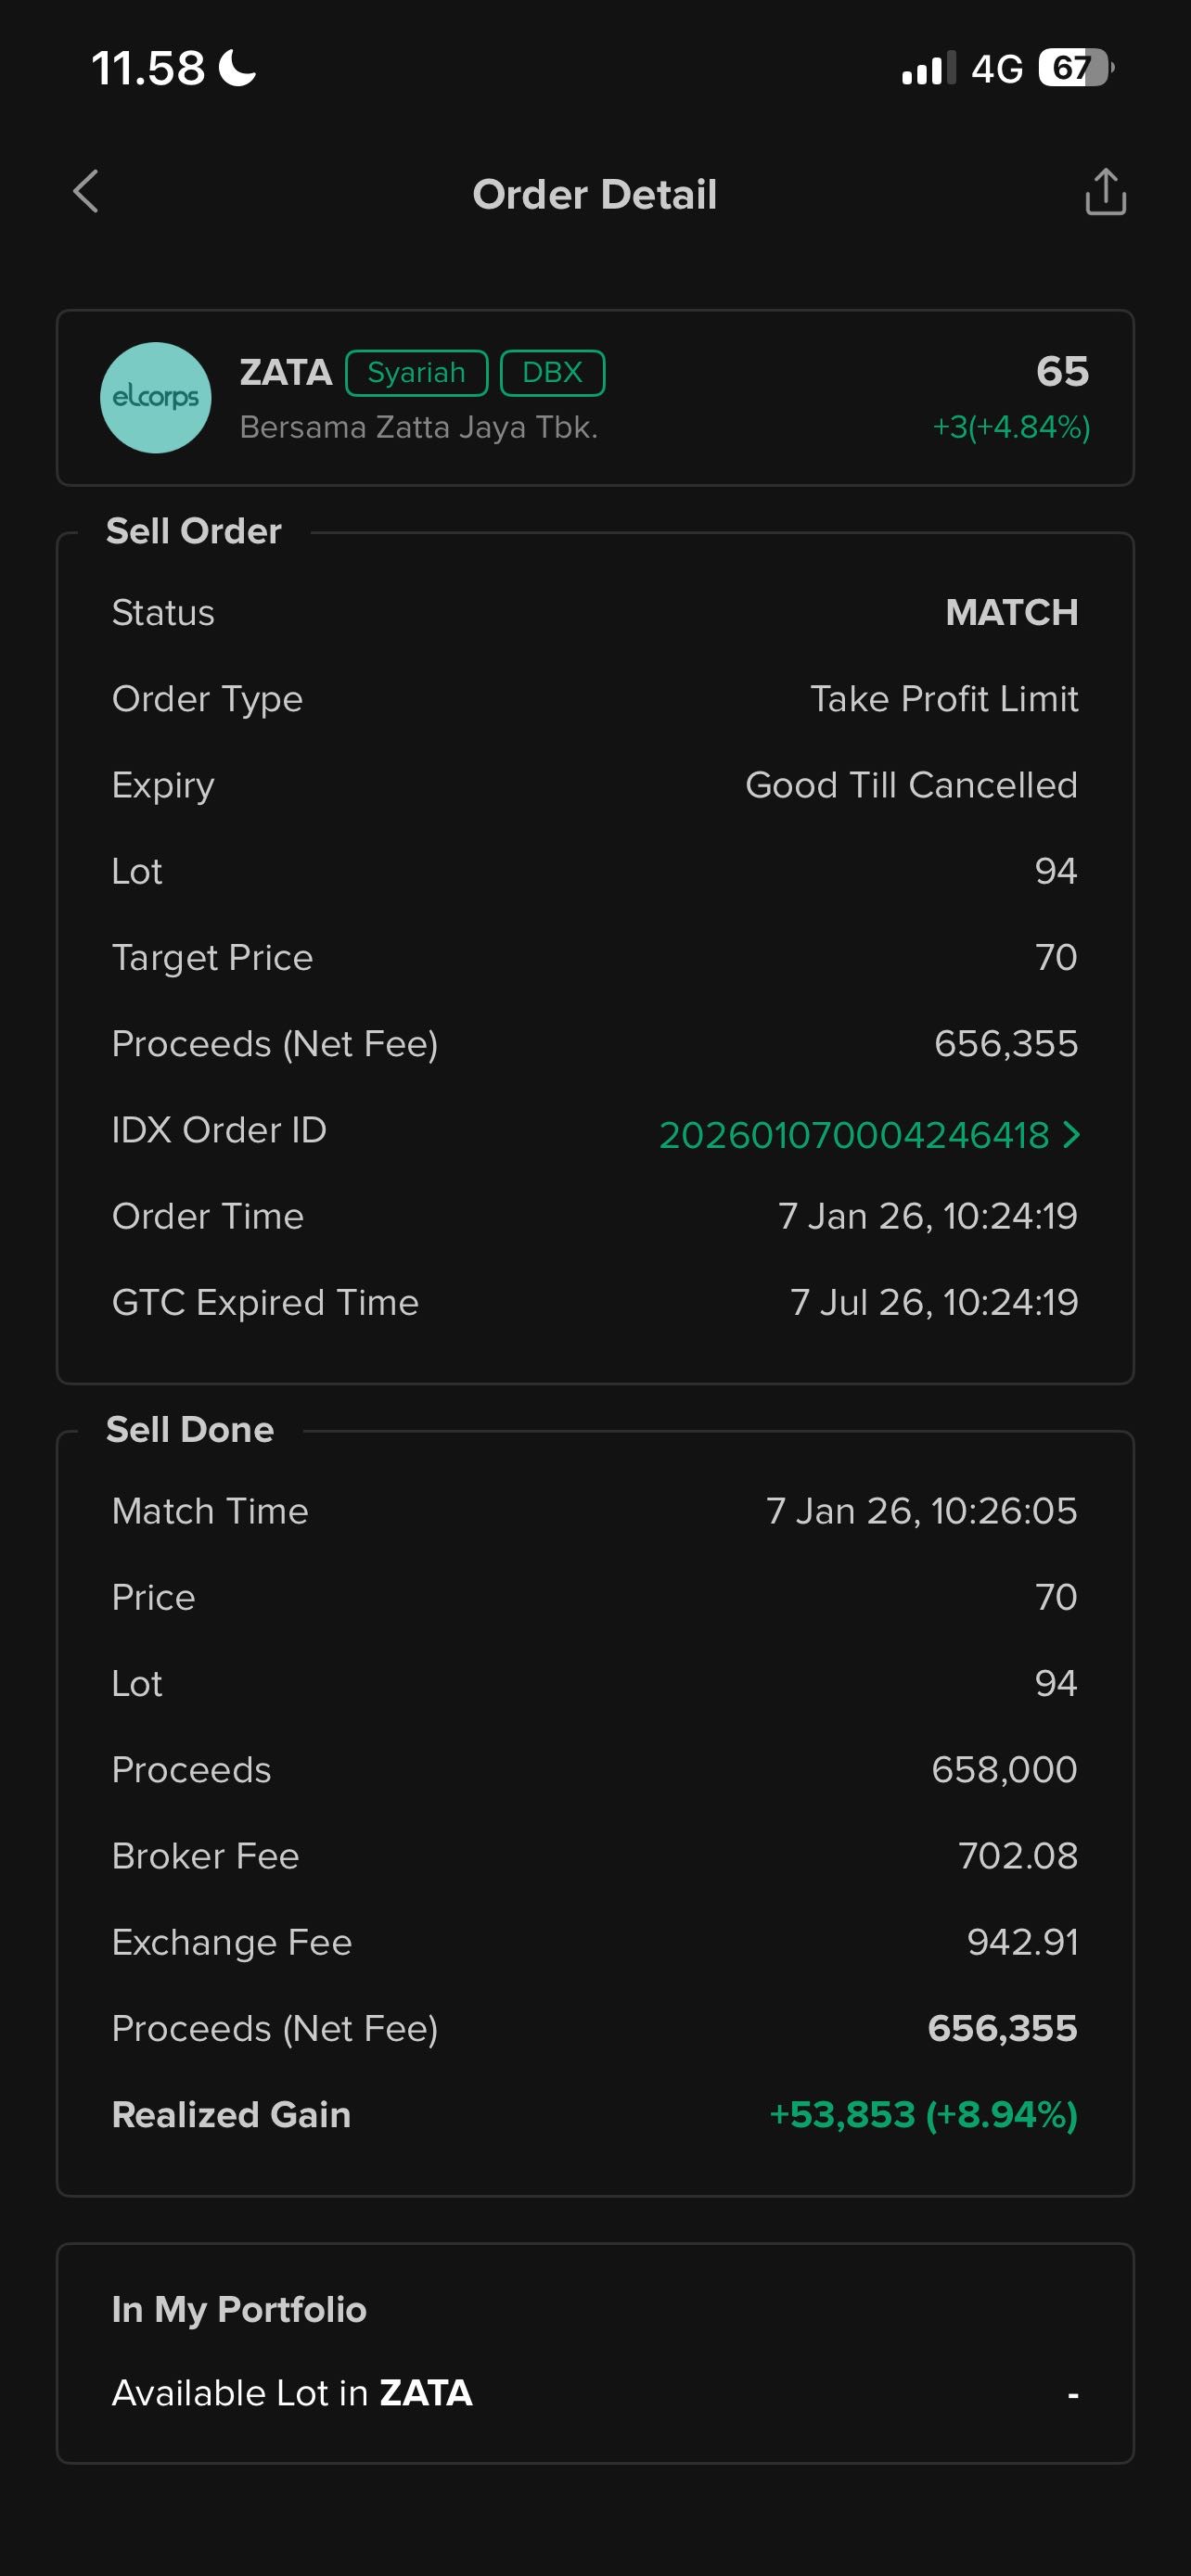This screenshot has height=2576, width=1191.
Task: Tap the share icon
Action: tap(1105, 192)
